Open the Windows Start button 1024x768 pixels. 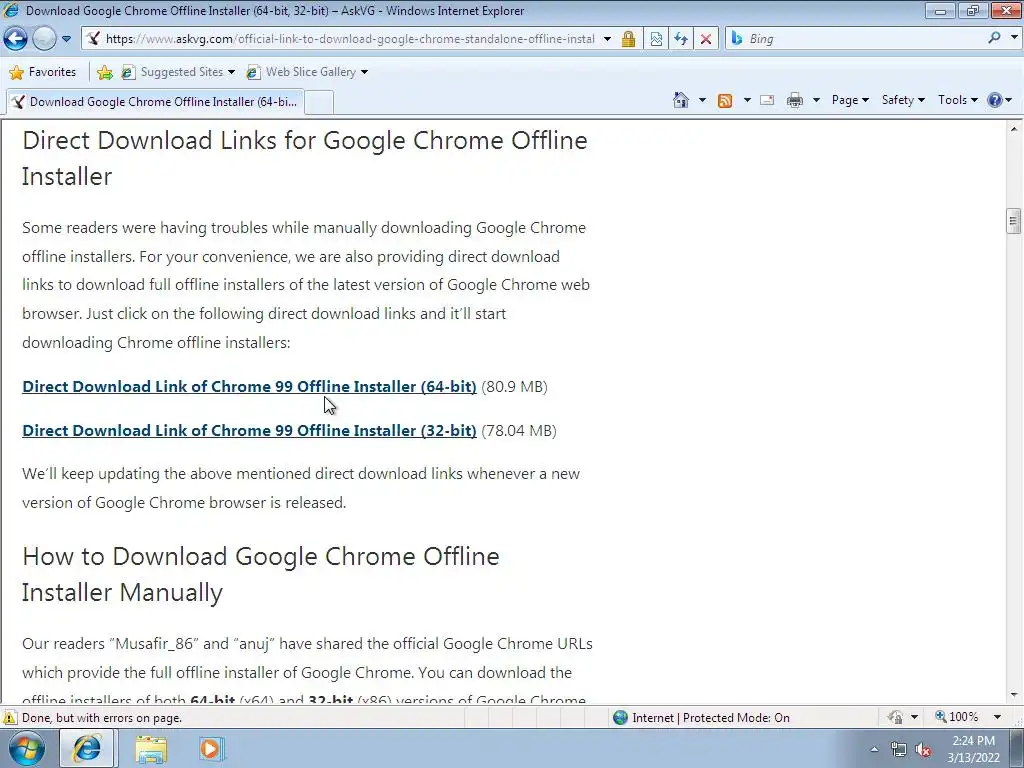pyautogui.click(x=27, y=749)
